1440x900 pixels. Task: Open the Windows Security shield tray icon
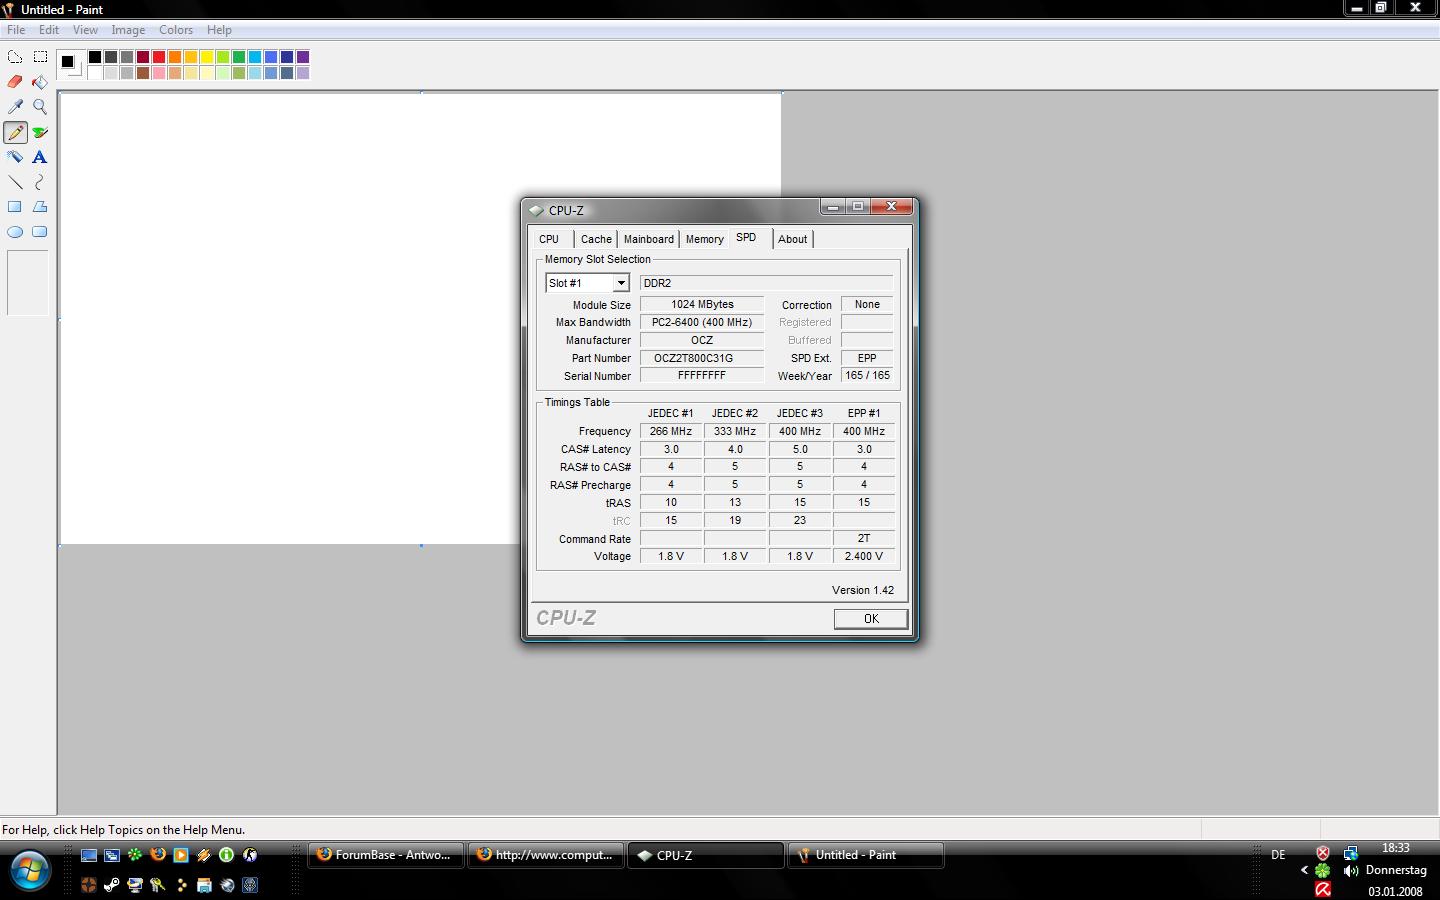[x=1323, y=853]
